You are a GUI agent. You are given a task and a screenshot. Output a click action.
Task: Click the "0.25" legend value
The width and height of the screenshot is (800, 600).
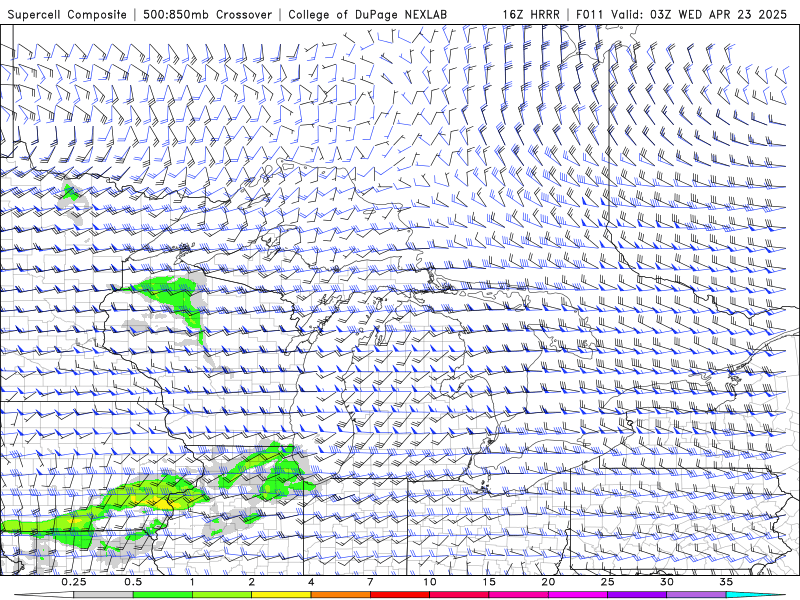pos(74,582)
